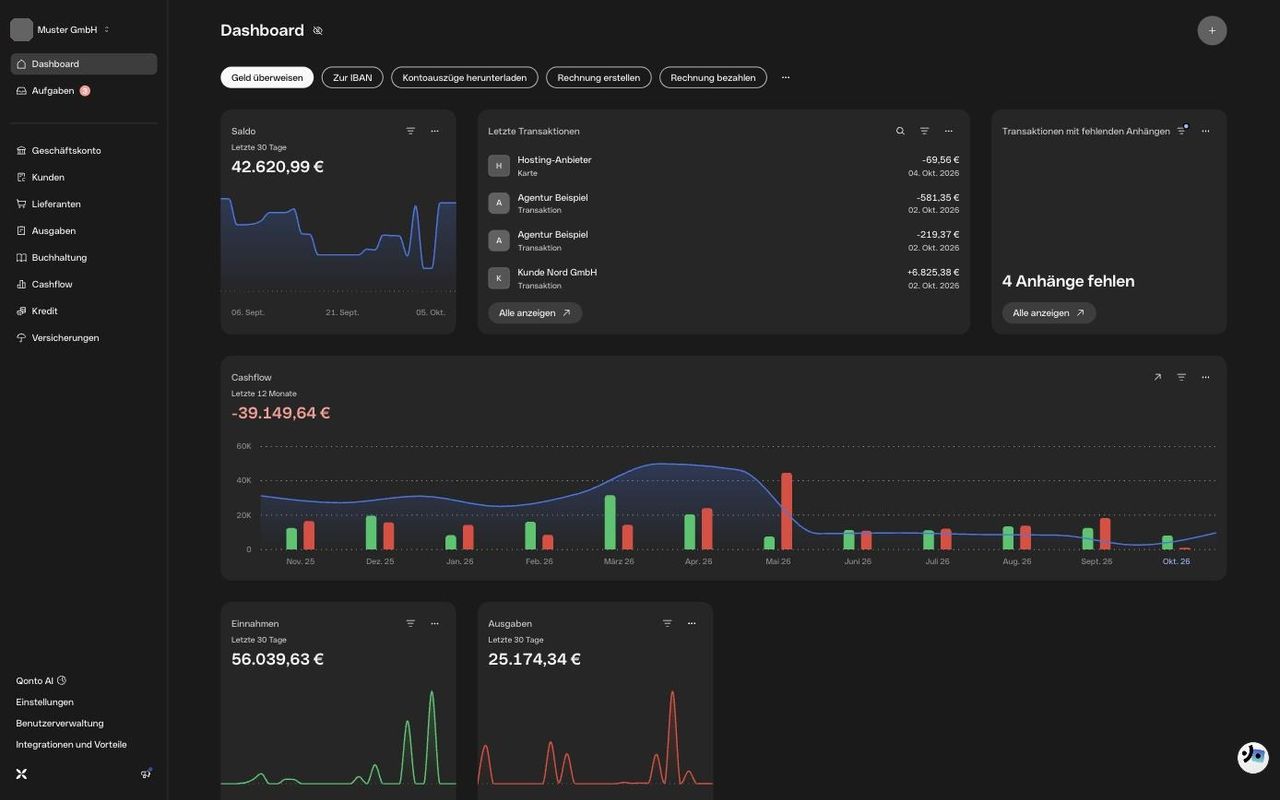Open Lieferanten in the sidebar
1280x800 pixels.
(x=84, y=204)
